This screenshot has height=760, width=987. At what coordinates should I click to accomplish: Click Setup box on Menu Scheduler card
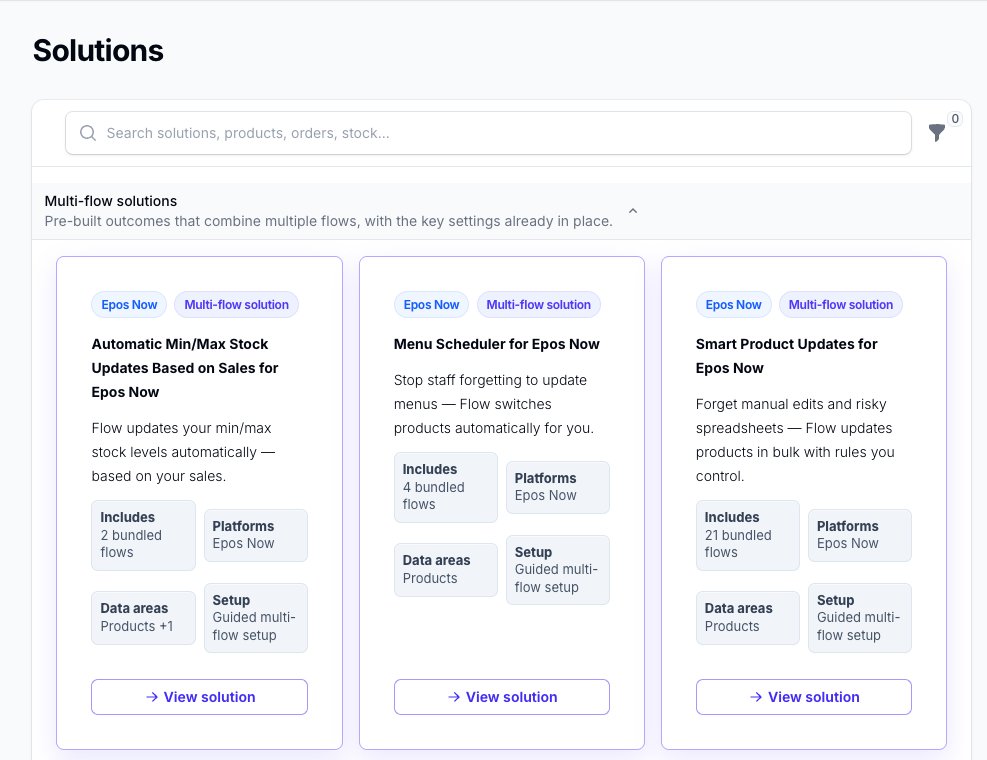(x=558, y=570)
